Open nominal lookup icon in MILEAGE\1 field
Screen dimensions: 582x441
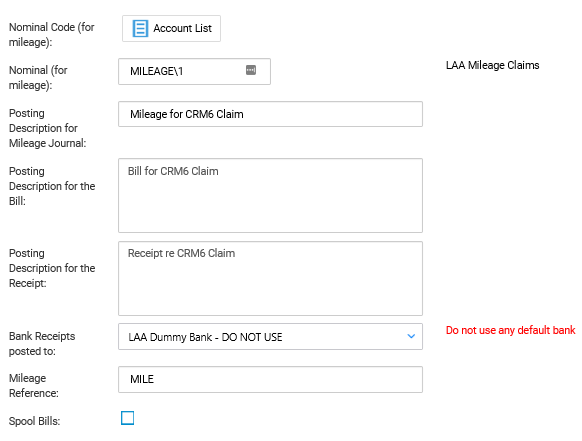click(x=251, y=70)
